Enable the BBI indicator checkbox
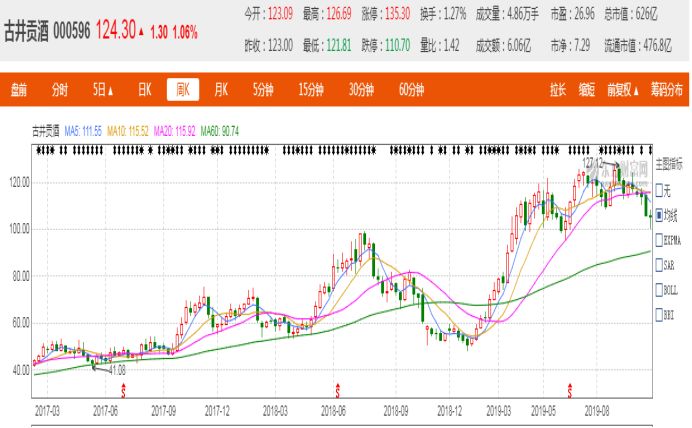Image resolution: width=692 pixels, height=428 pixels. coord(659,315)
